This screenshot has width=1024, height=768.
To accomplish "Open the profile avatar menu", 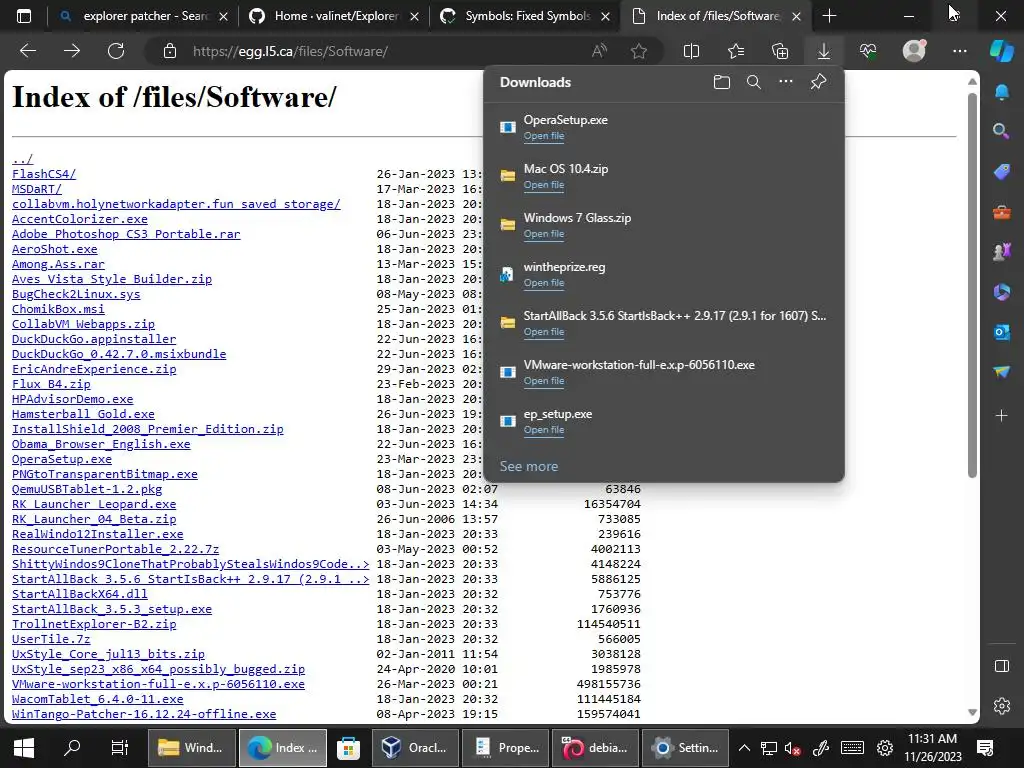I will [914, 50].
